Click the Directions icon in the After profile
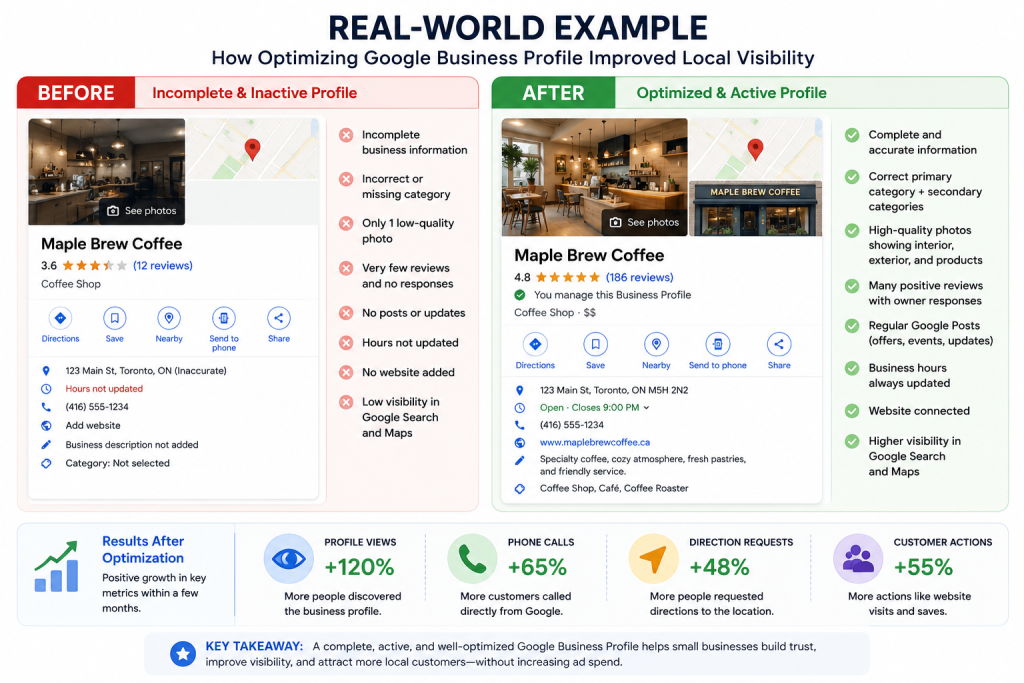The height and width of the screenshot is (683, 1024). coord(535,344)
